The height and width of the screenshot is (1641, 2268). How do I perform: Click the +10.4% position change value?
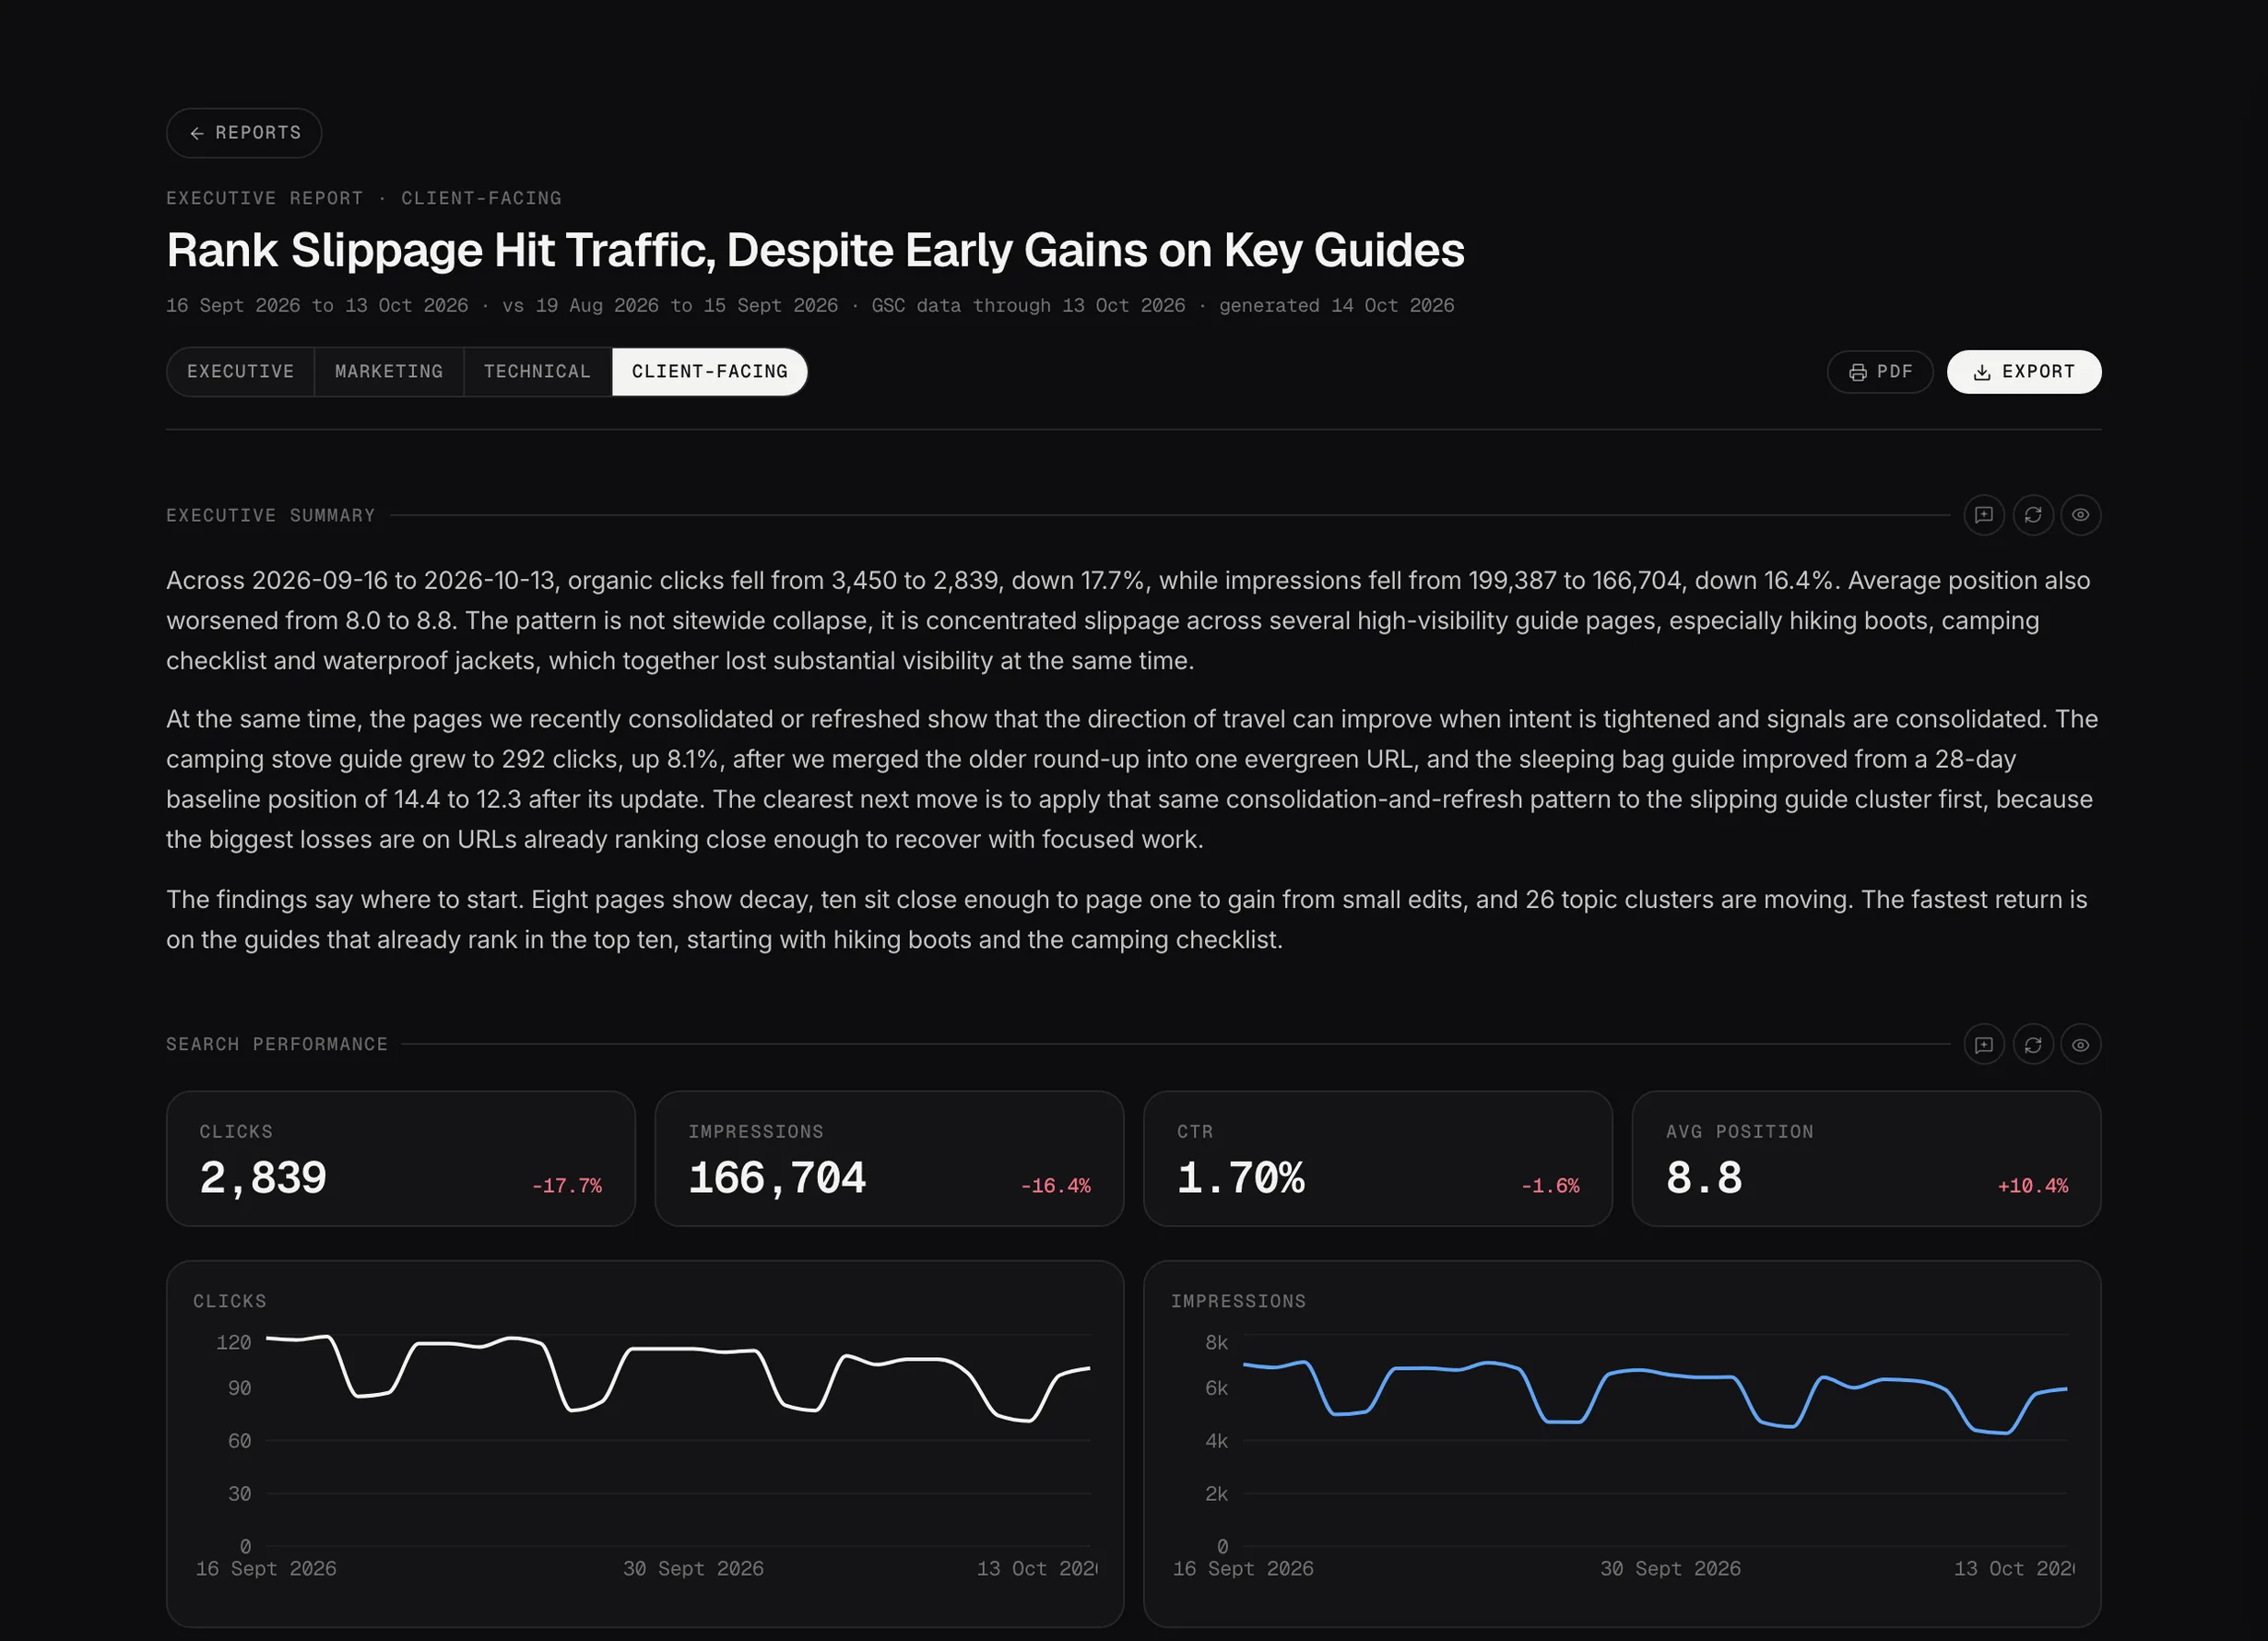tap(2033, 1186)
